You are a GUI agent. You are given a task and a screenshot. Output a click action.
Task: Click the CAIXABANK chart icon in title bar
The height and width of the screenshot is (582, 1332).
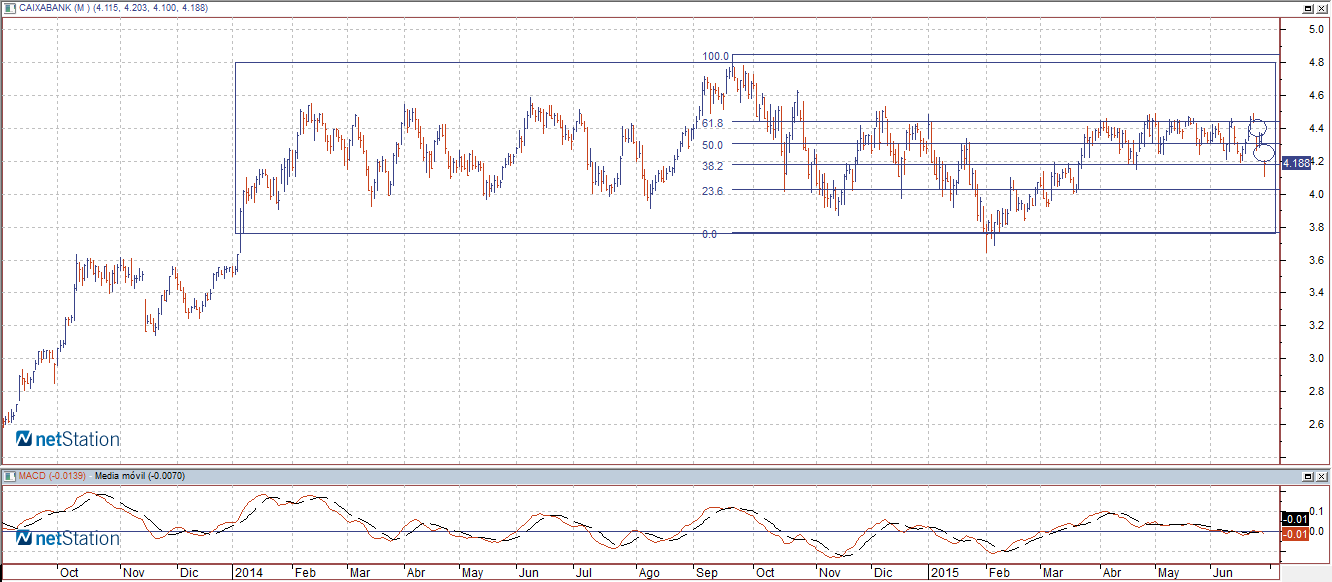10,7
